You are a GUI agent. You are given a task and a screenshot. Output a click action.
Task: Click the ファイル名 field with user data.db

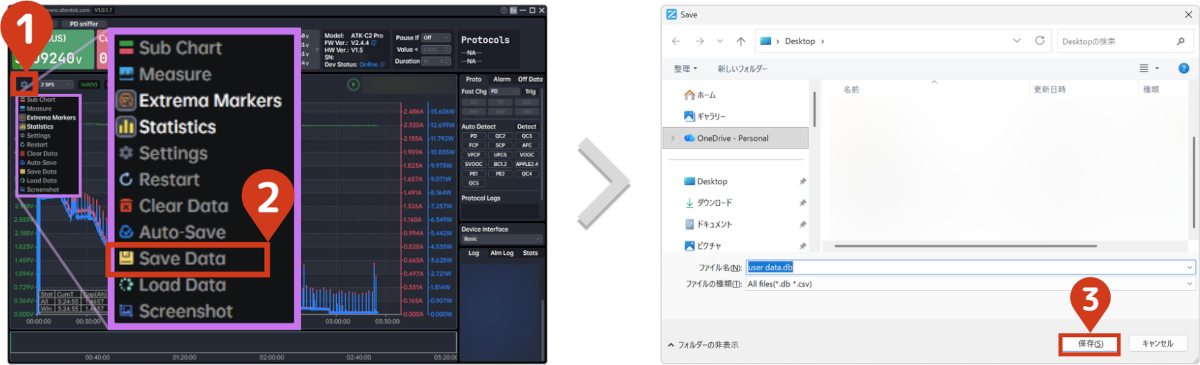(970, 268)
